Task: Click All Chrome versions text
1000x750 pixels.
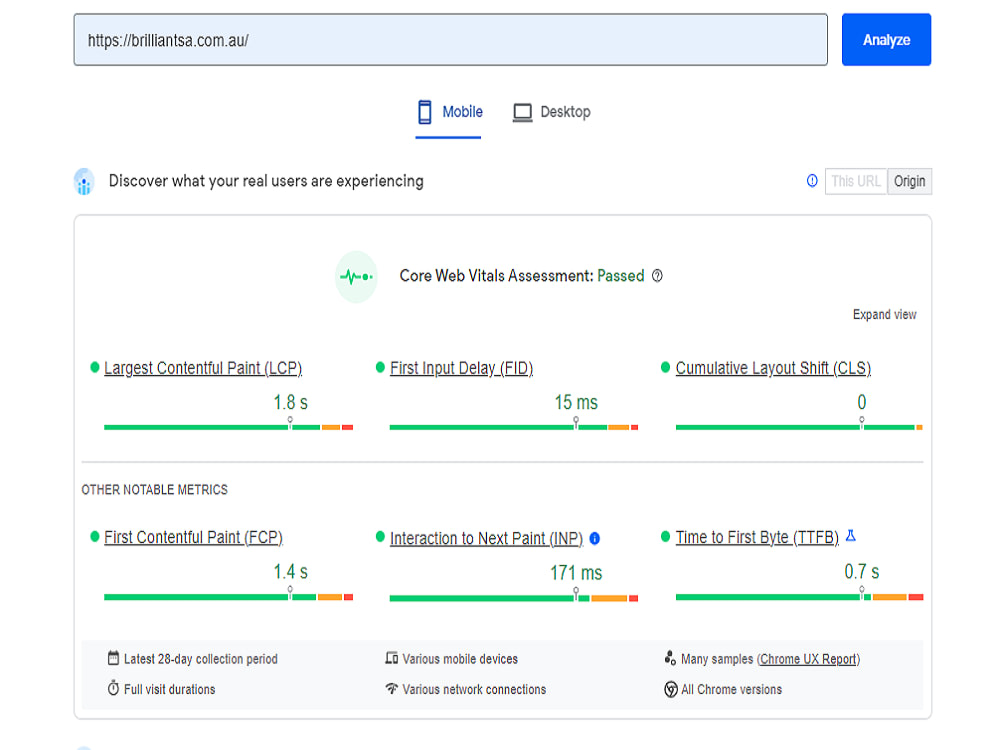Action: (732, 689)
